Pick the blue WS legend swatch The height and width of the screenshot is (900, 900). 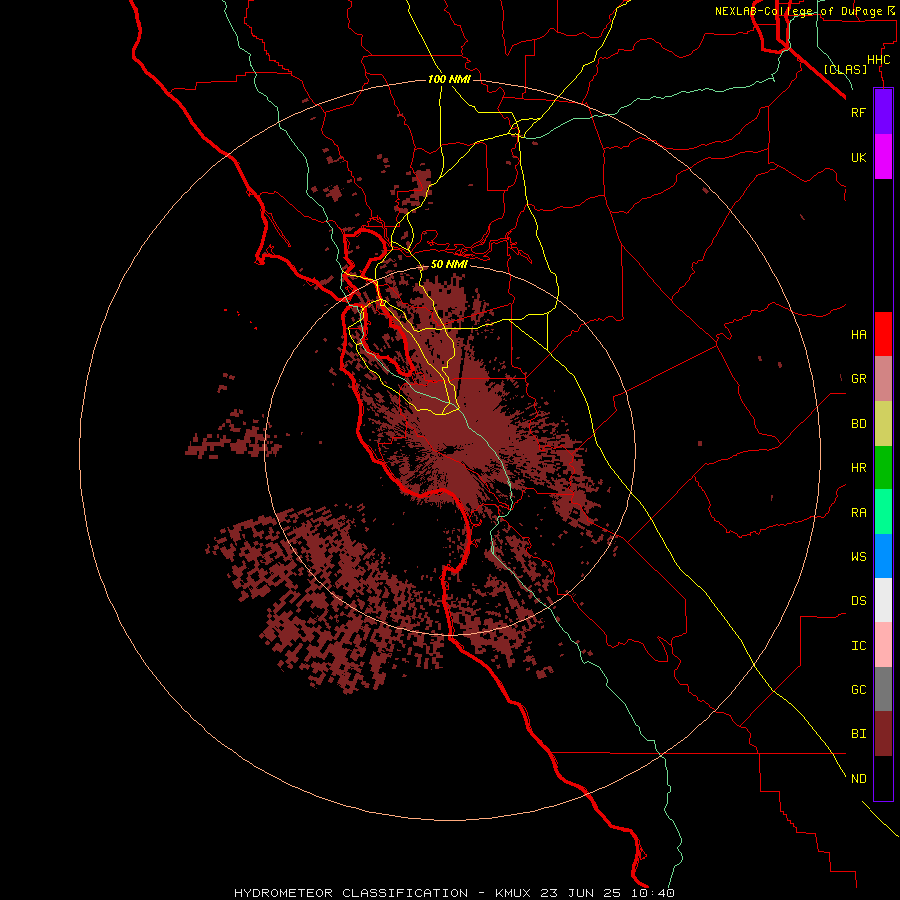coord(883,556)
